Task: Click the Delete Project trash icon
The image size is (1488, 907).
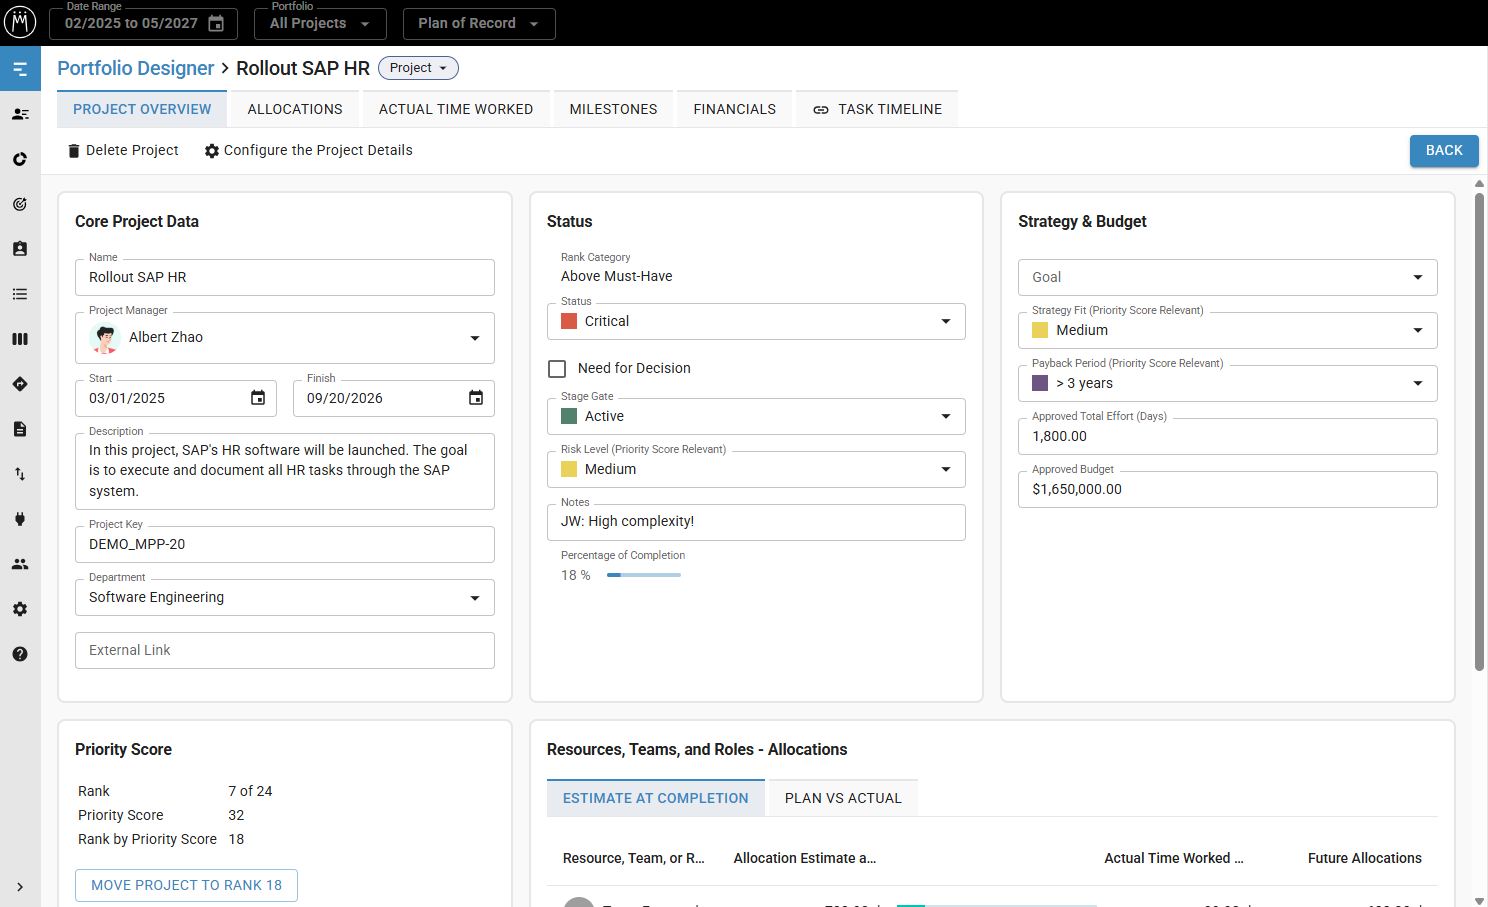Action: 73,151
